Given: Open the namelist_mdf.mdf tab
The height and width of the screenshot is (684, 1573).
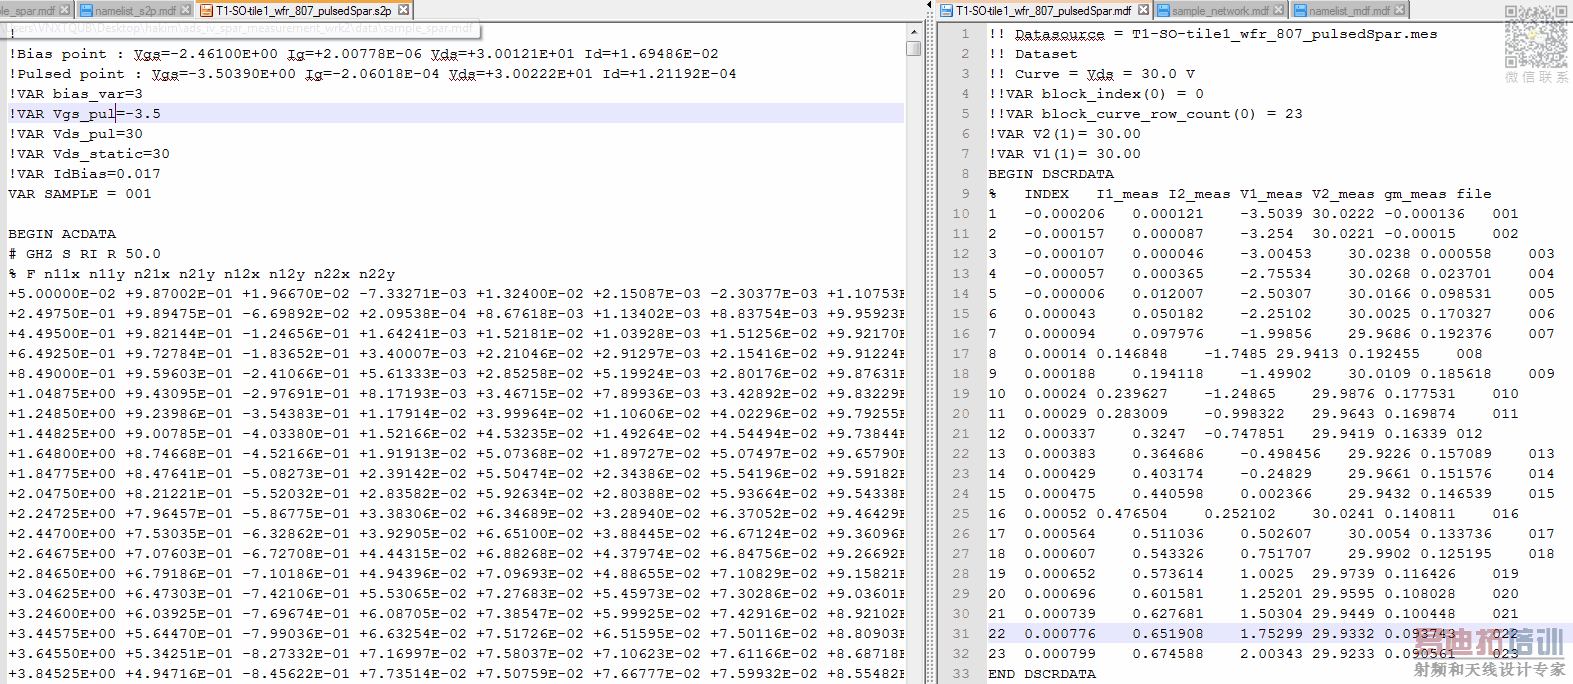Looking at the screenshot, I should (x=1349, y=10).
